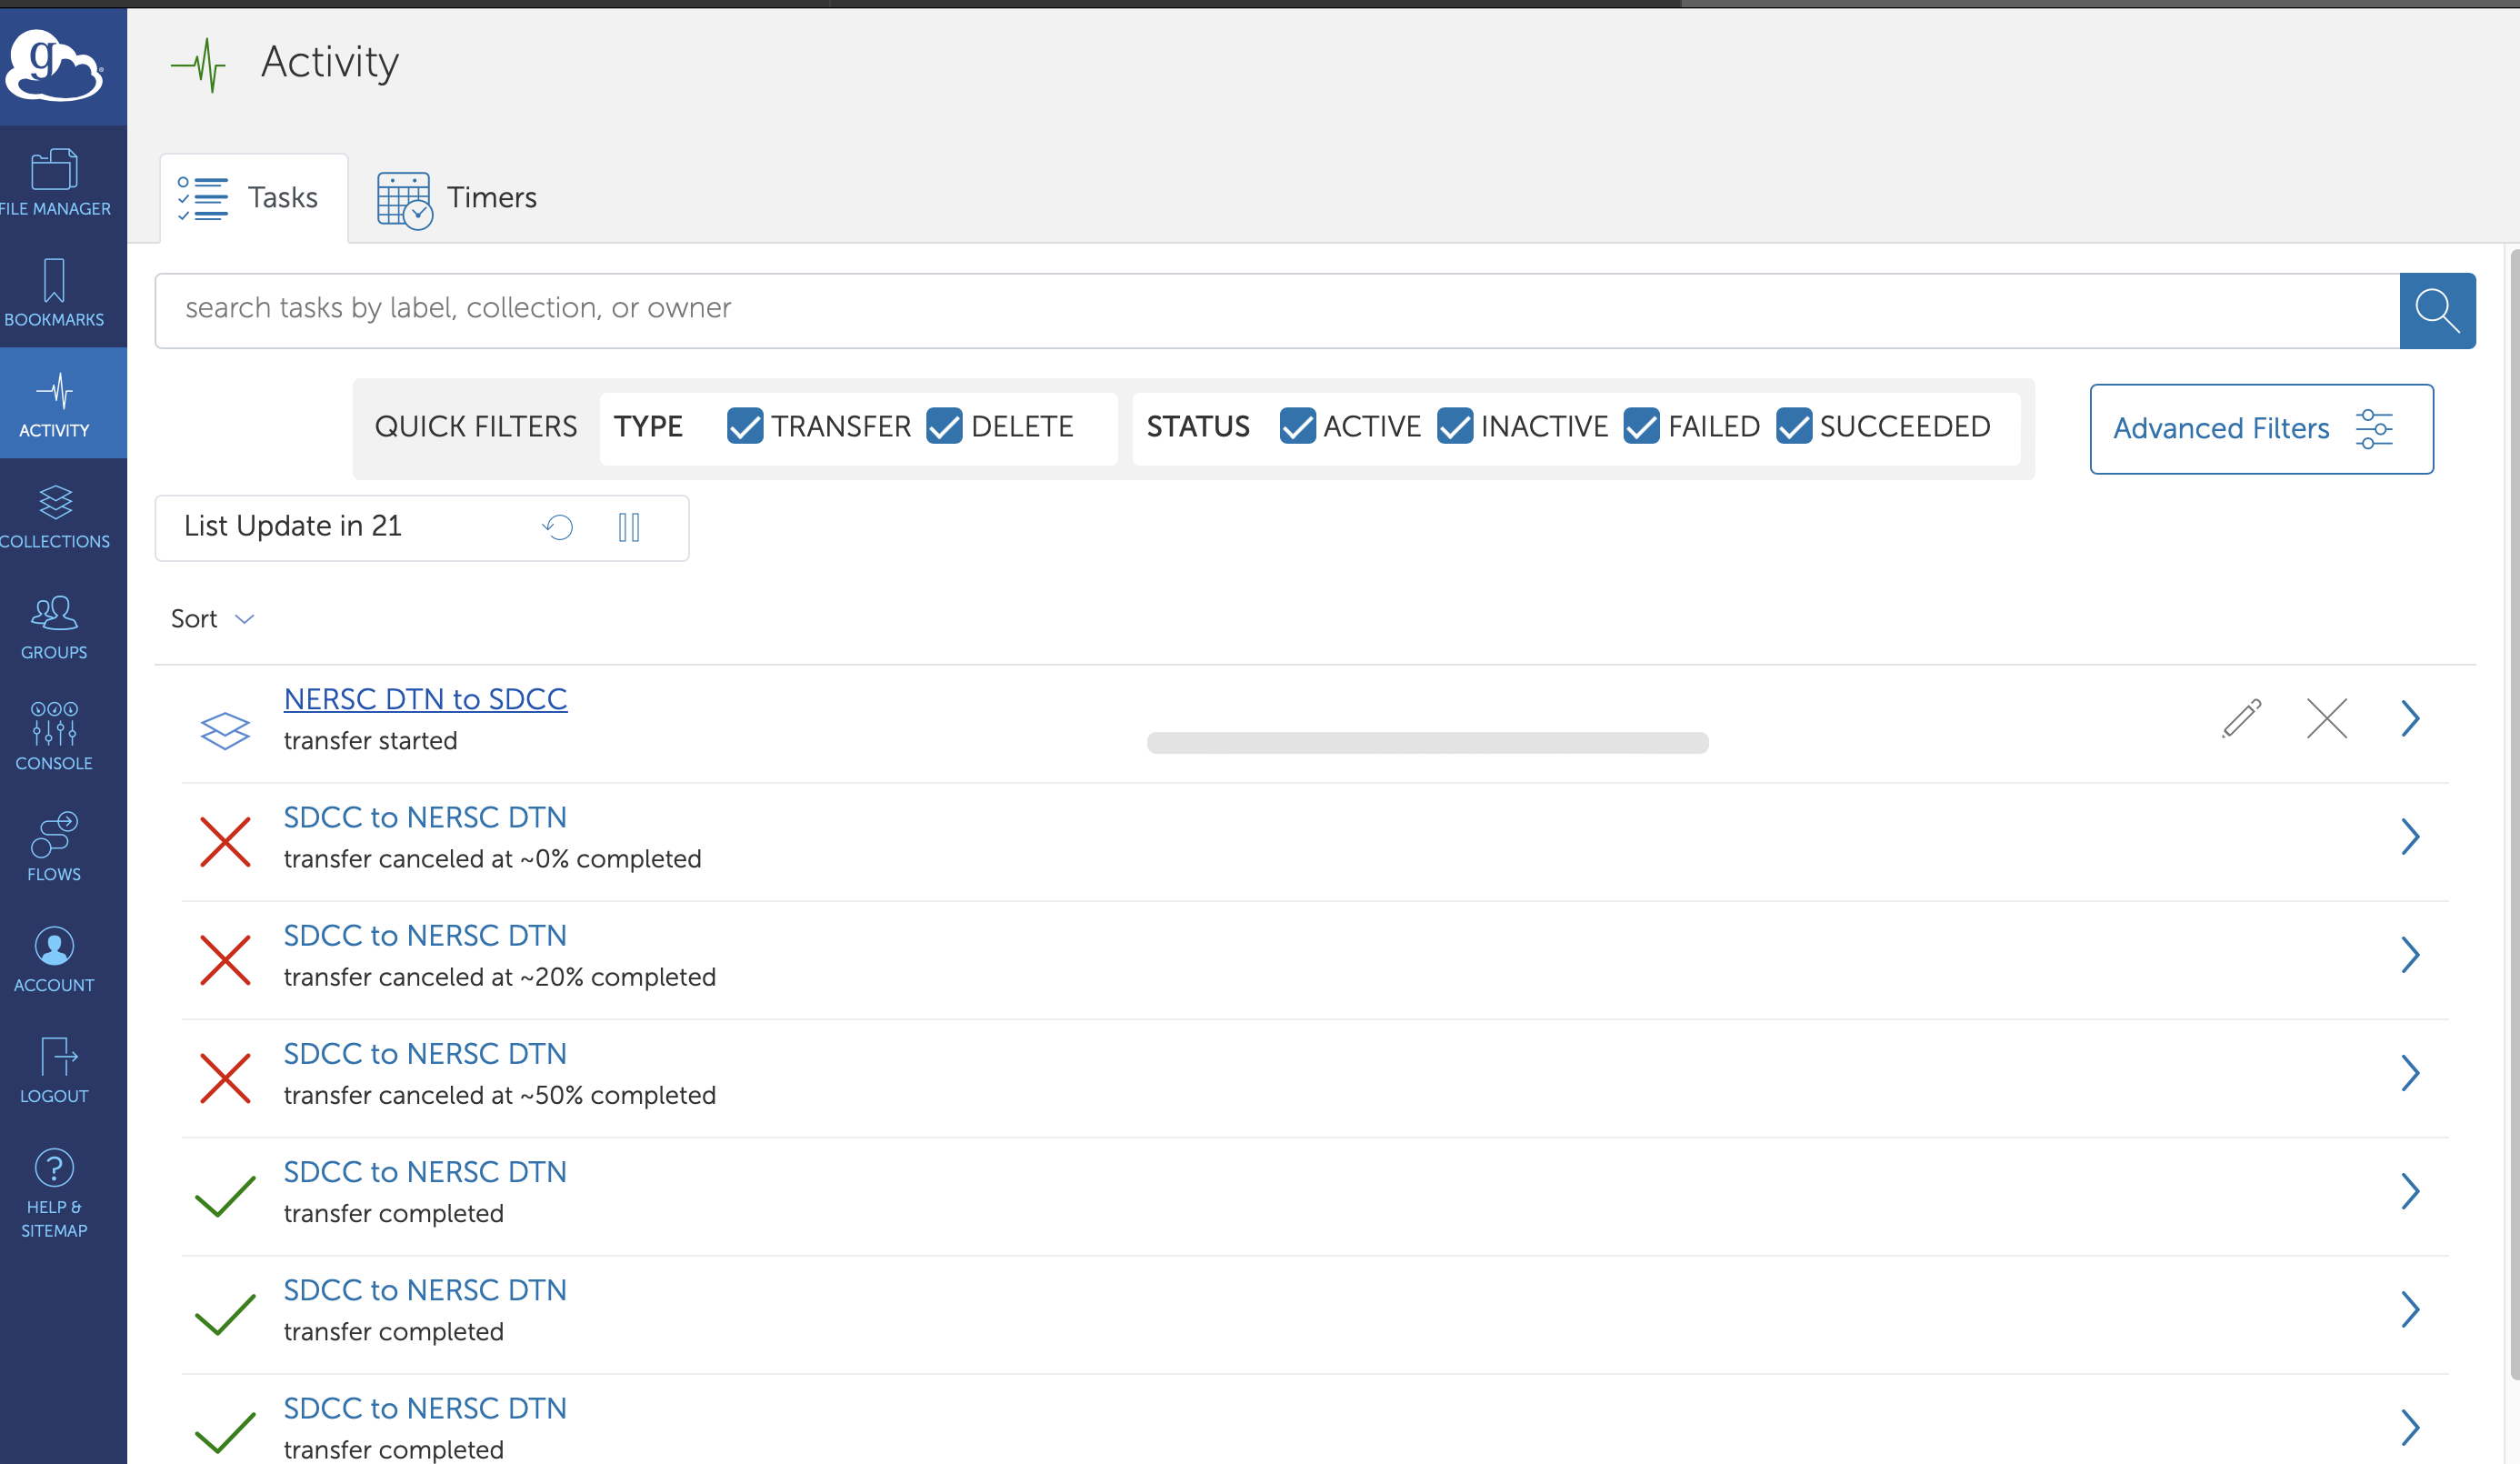Image resolution: width=2520 pixels, height=1464 pixels.
Task: Refresh the task list now
Action: pos(557,527)
